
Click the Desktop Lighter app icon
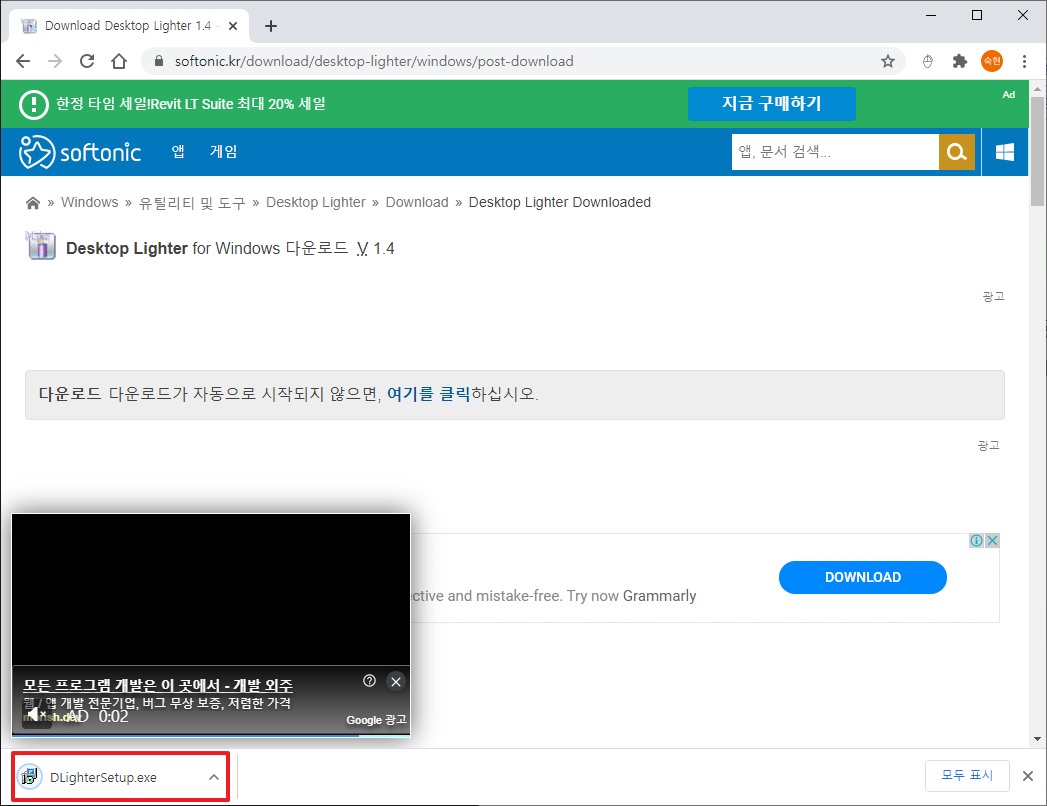coord(41,246)
